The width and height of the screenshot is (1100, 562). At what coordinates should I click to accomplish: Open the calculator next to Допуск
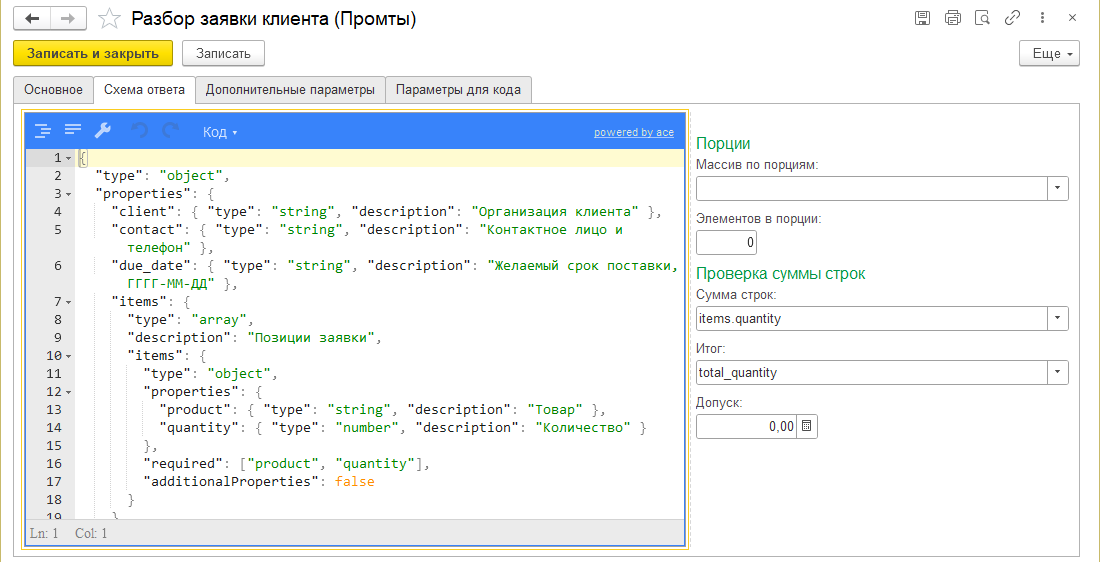point(807,426)
